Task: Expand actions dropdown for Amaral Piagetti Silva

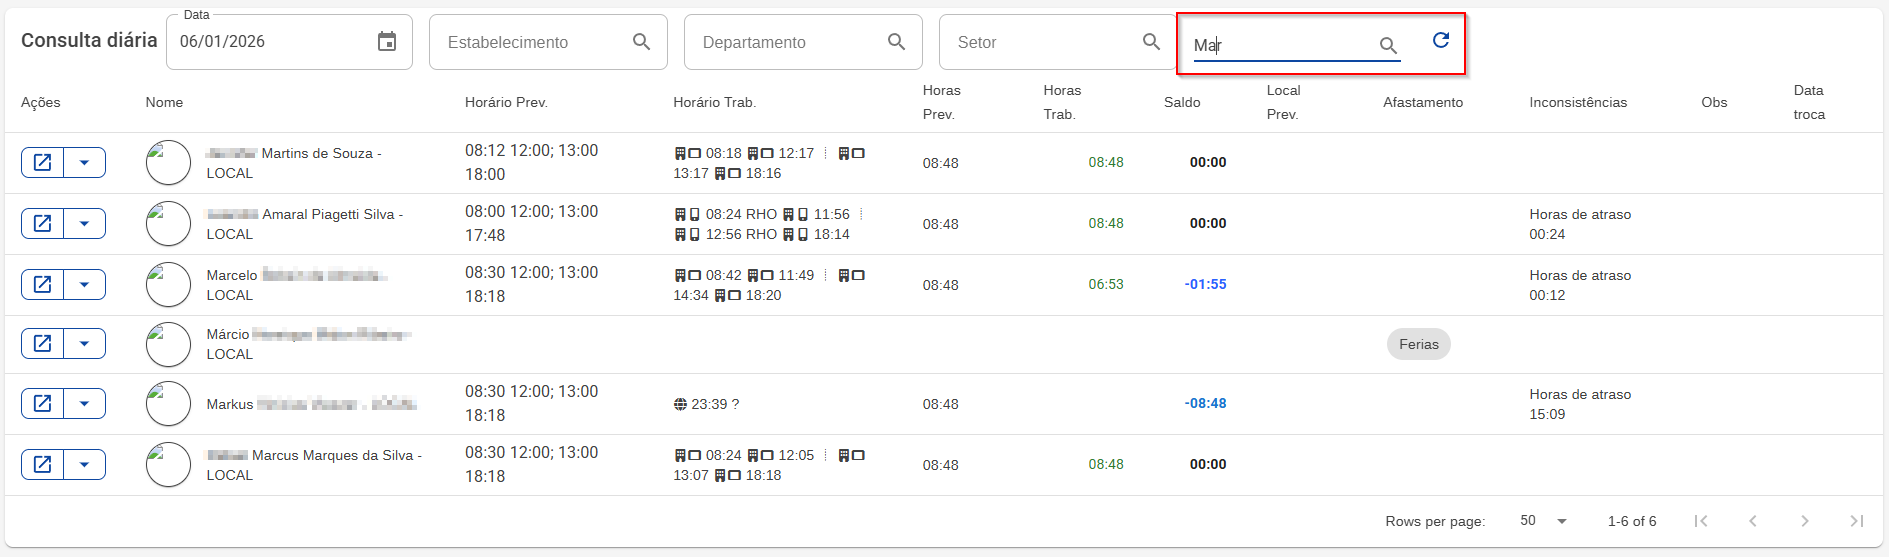Action: coord(85,223)
